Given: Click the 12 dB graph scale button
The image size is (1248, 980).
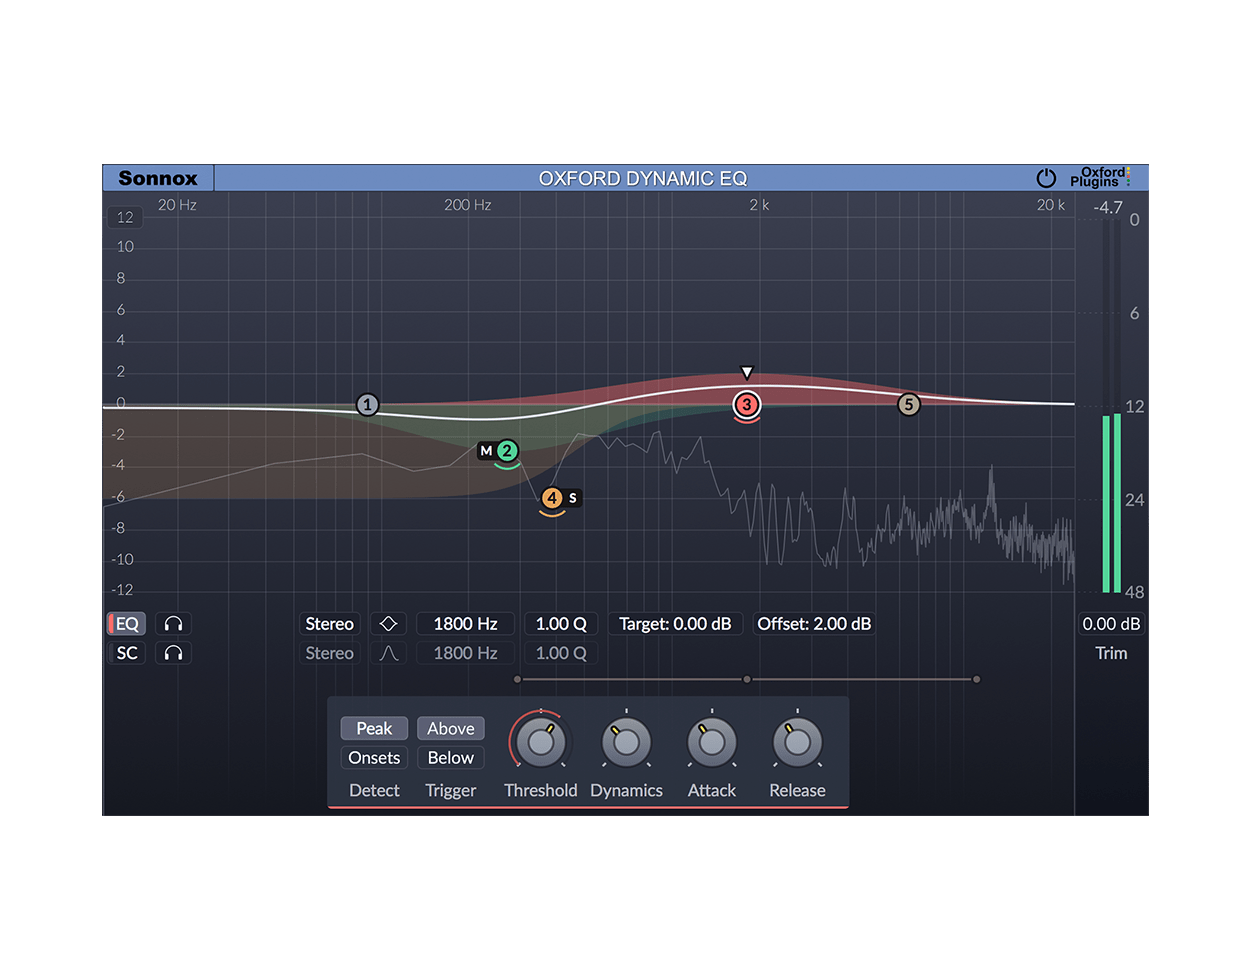Looking at the screenshot, I should [x=125, y=217].
